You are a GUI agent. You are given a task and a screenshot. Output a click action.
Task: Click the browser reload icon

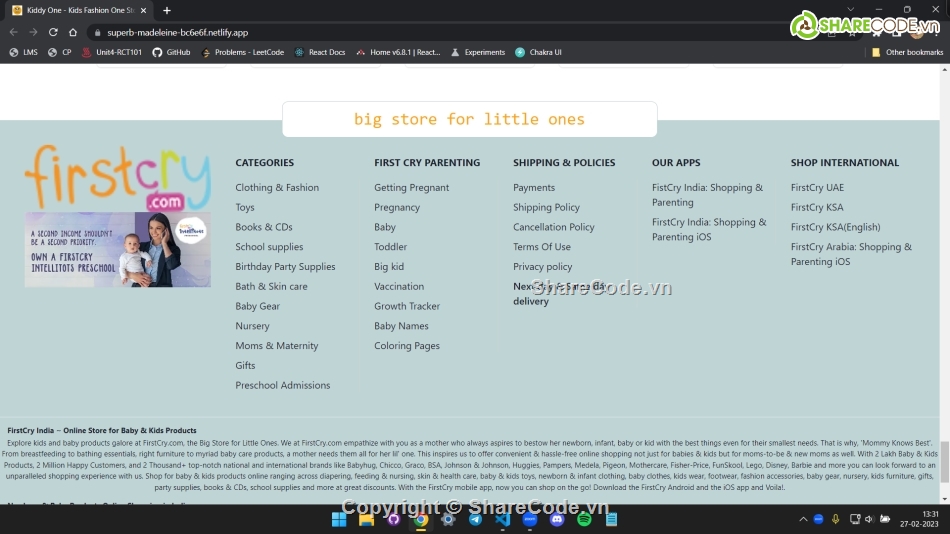pyautogui.click(x=53, y=32)
